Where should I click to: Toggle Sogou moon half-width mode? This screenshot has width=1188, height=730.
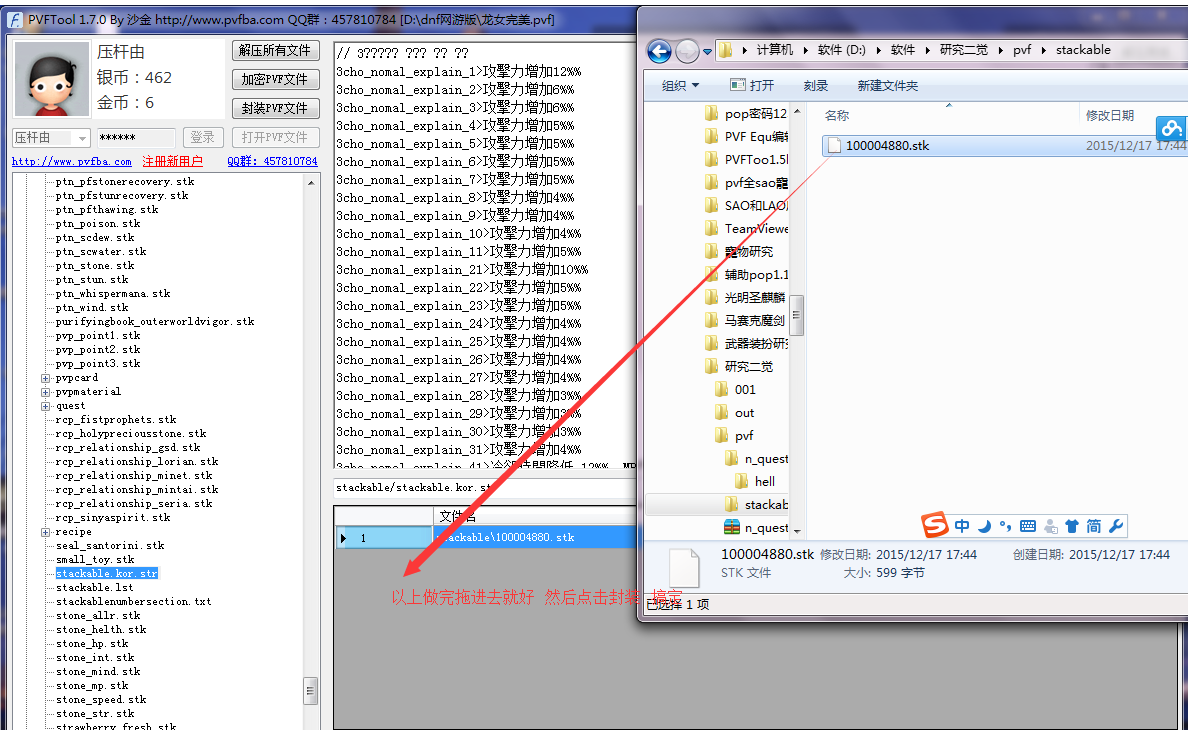pos(984,526)
